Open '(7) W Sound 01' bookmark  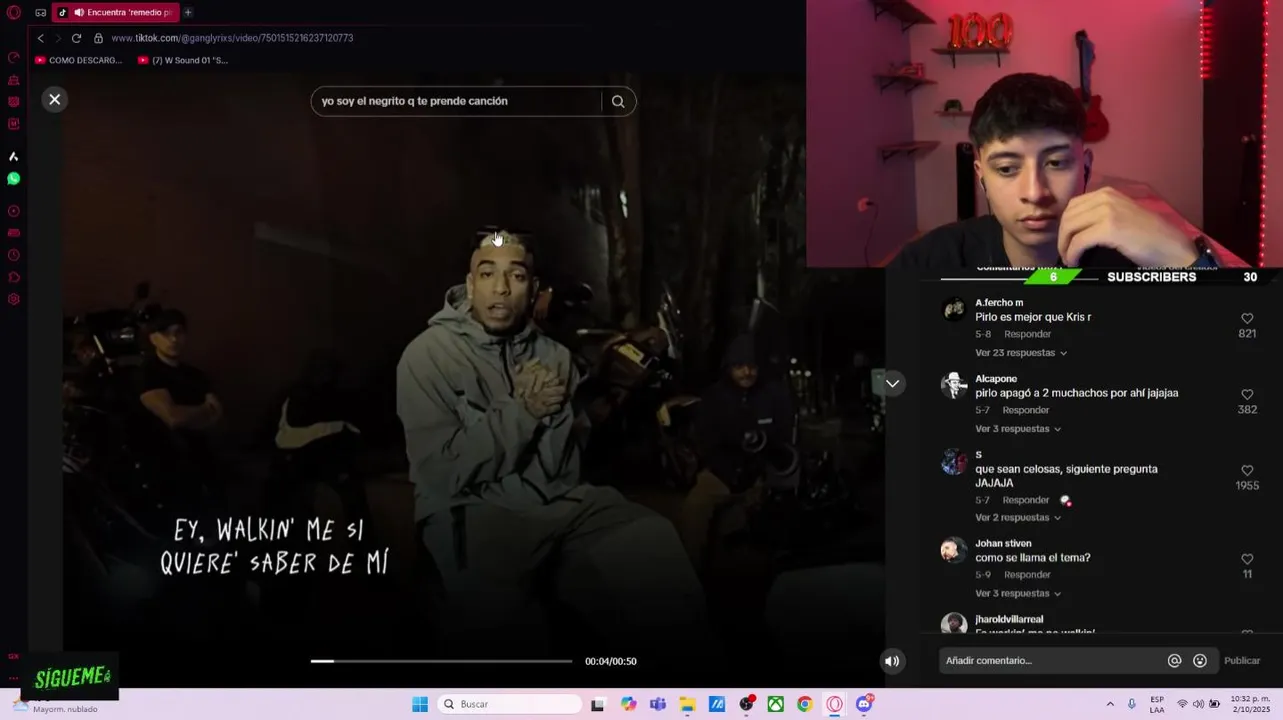point(183,60)
